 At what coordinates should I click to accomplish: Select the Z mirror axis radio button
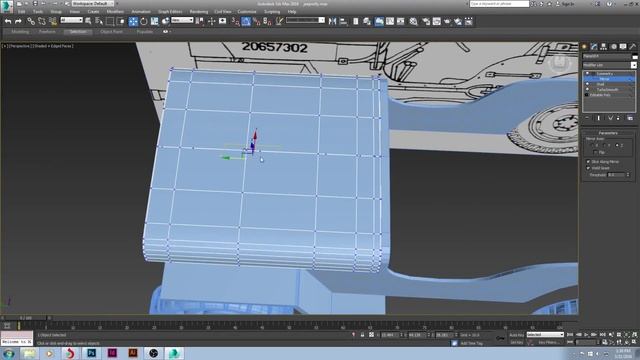[x=617, y=145]
